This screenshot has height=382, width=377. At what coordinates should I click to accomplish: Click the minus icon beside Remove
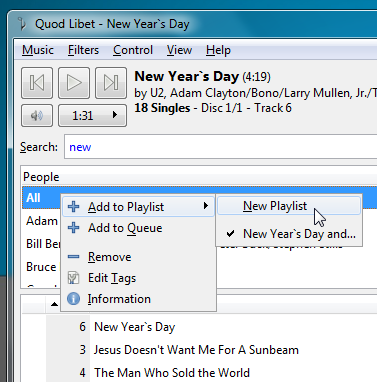[74, 257]
